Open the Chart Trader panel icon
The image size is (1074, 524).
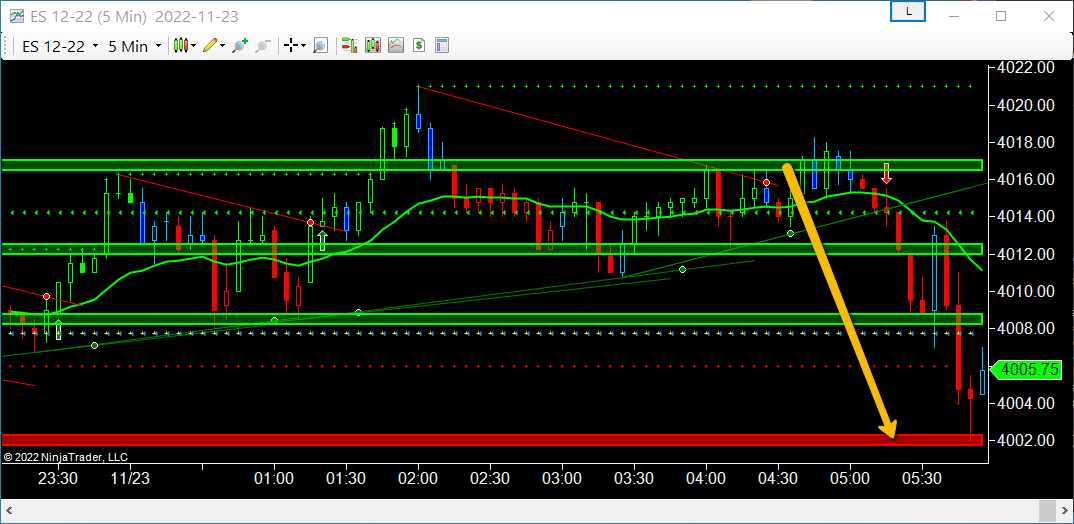[x=350, y=46]
